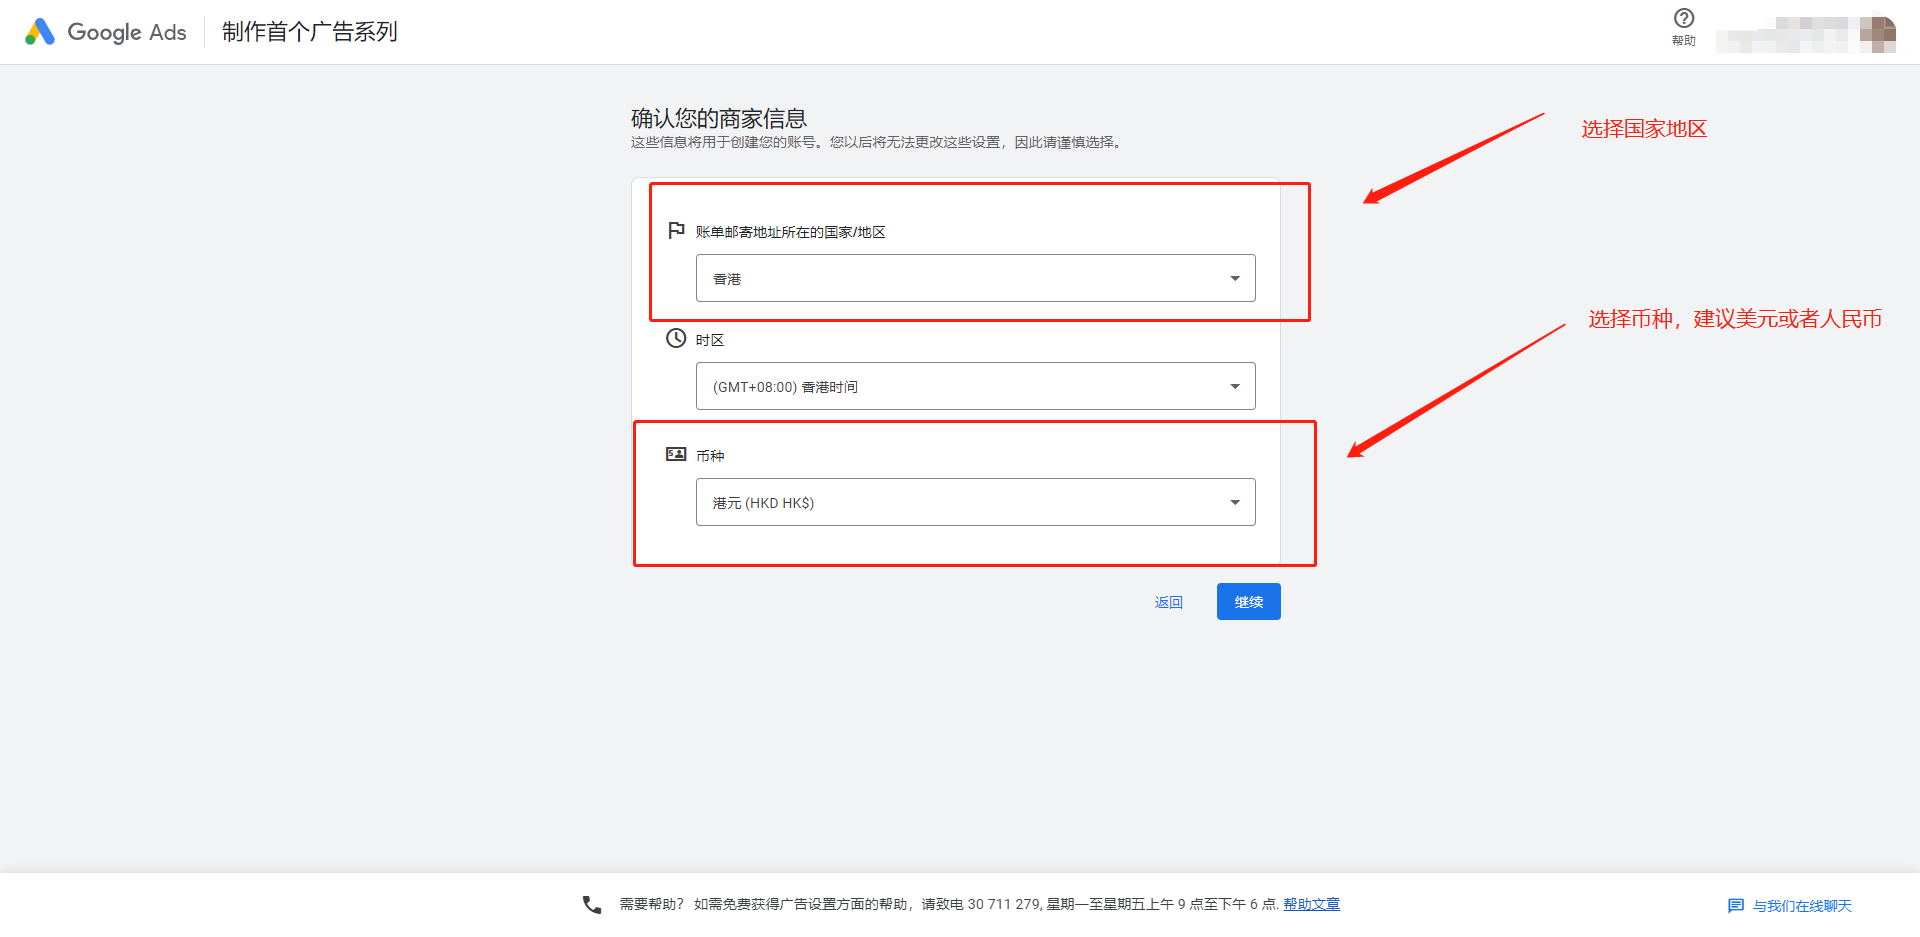The width and height of the screenshot is (1920, 937).
Task: Click the 需要帮助？ footer text
Action: pyautogui.click(x=651, y=904)
